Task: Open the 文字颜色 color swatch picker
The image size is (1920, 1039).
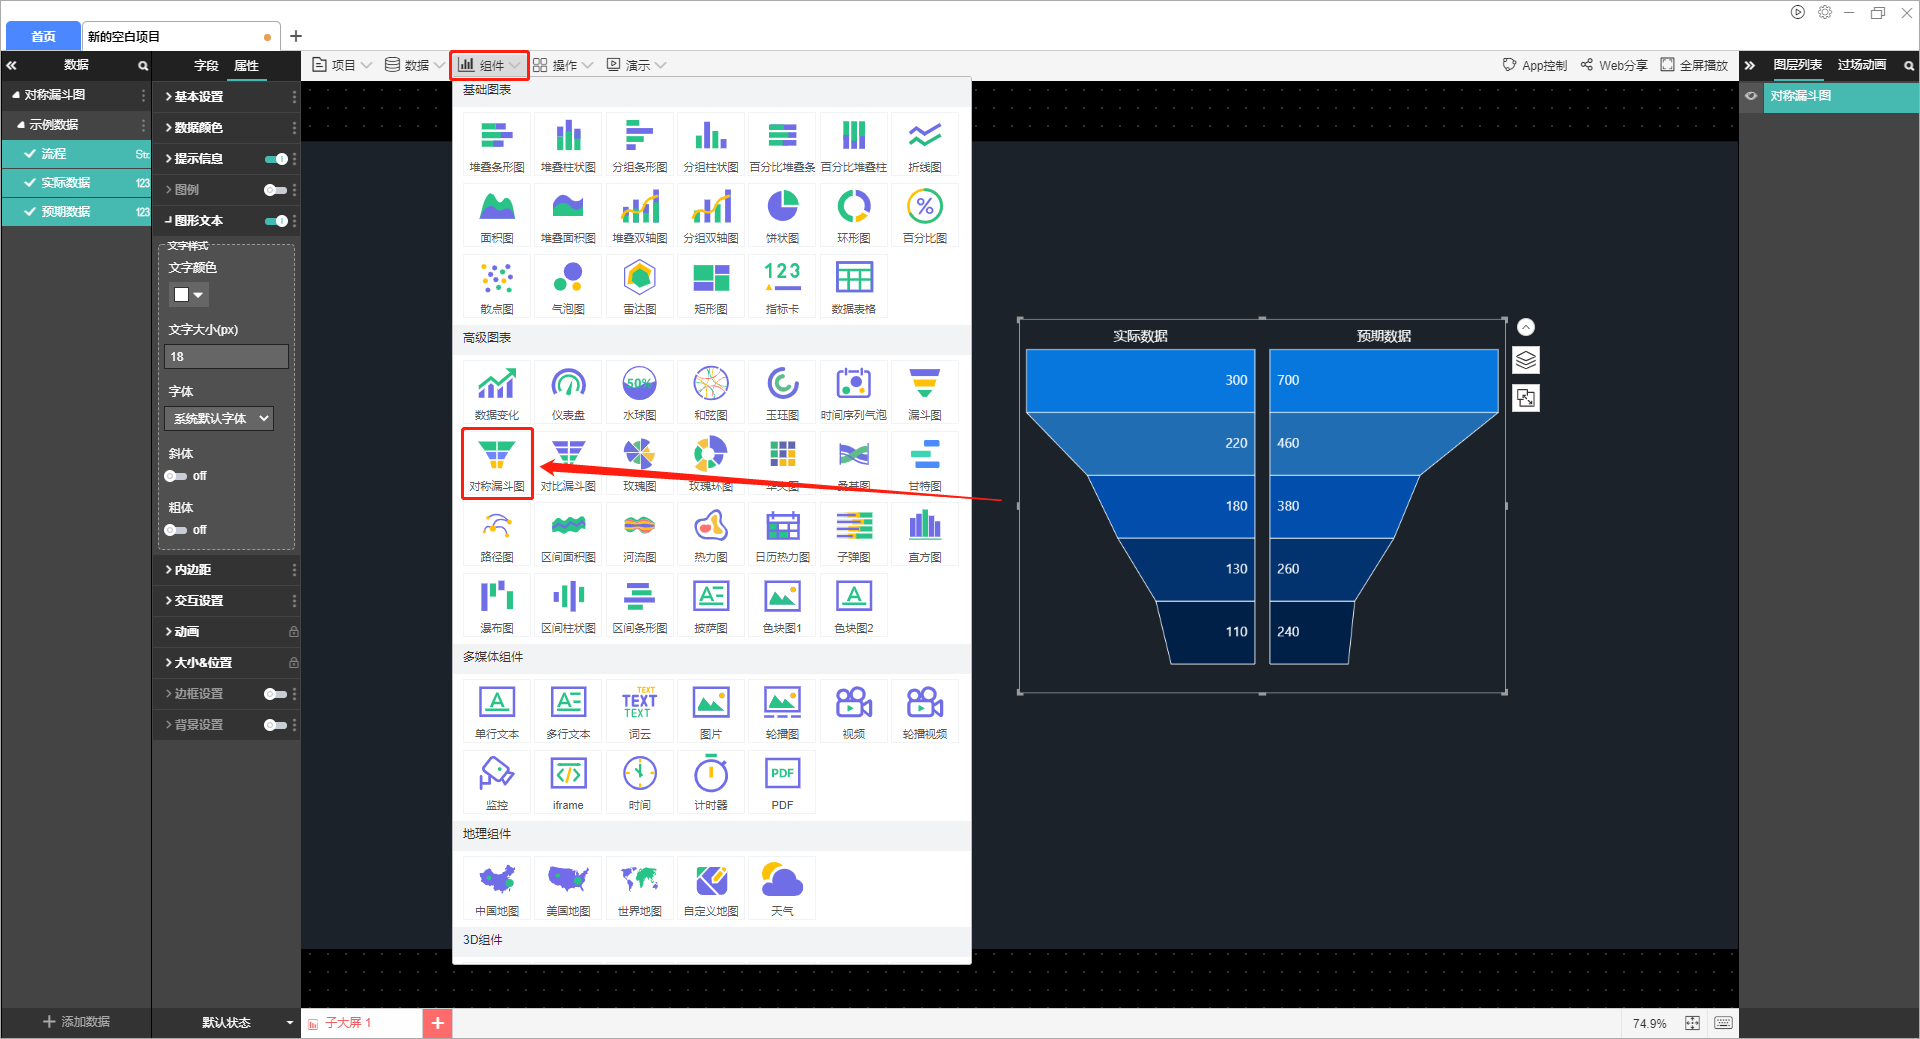Action: [188, 295]
